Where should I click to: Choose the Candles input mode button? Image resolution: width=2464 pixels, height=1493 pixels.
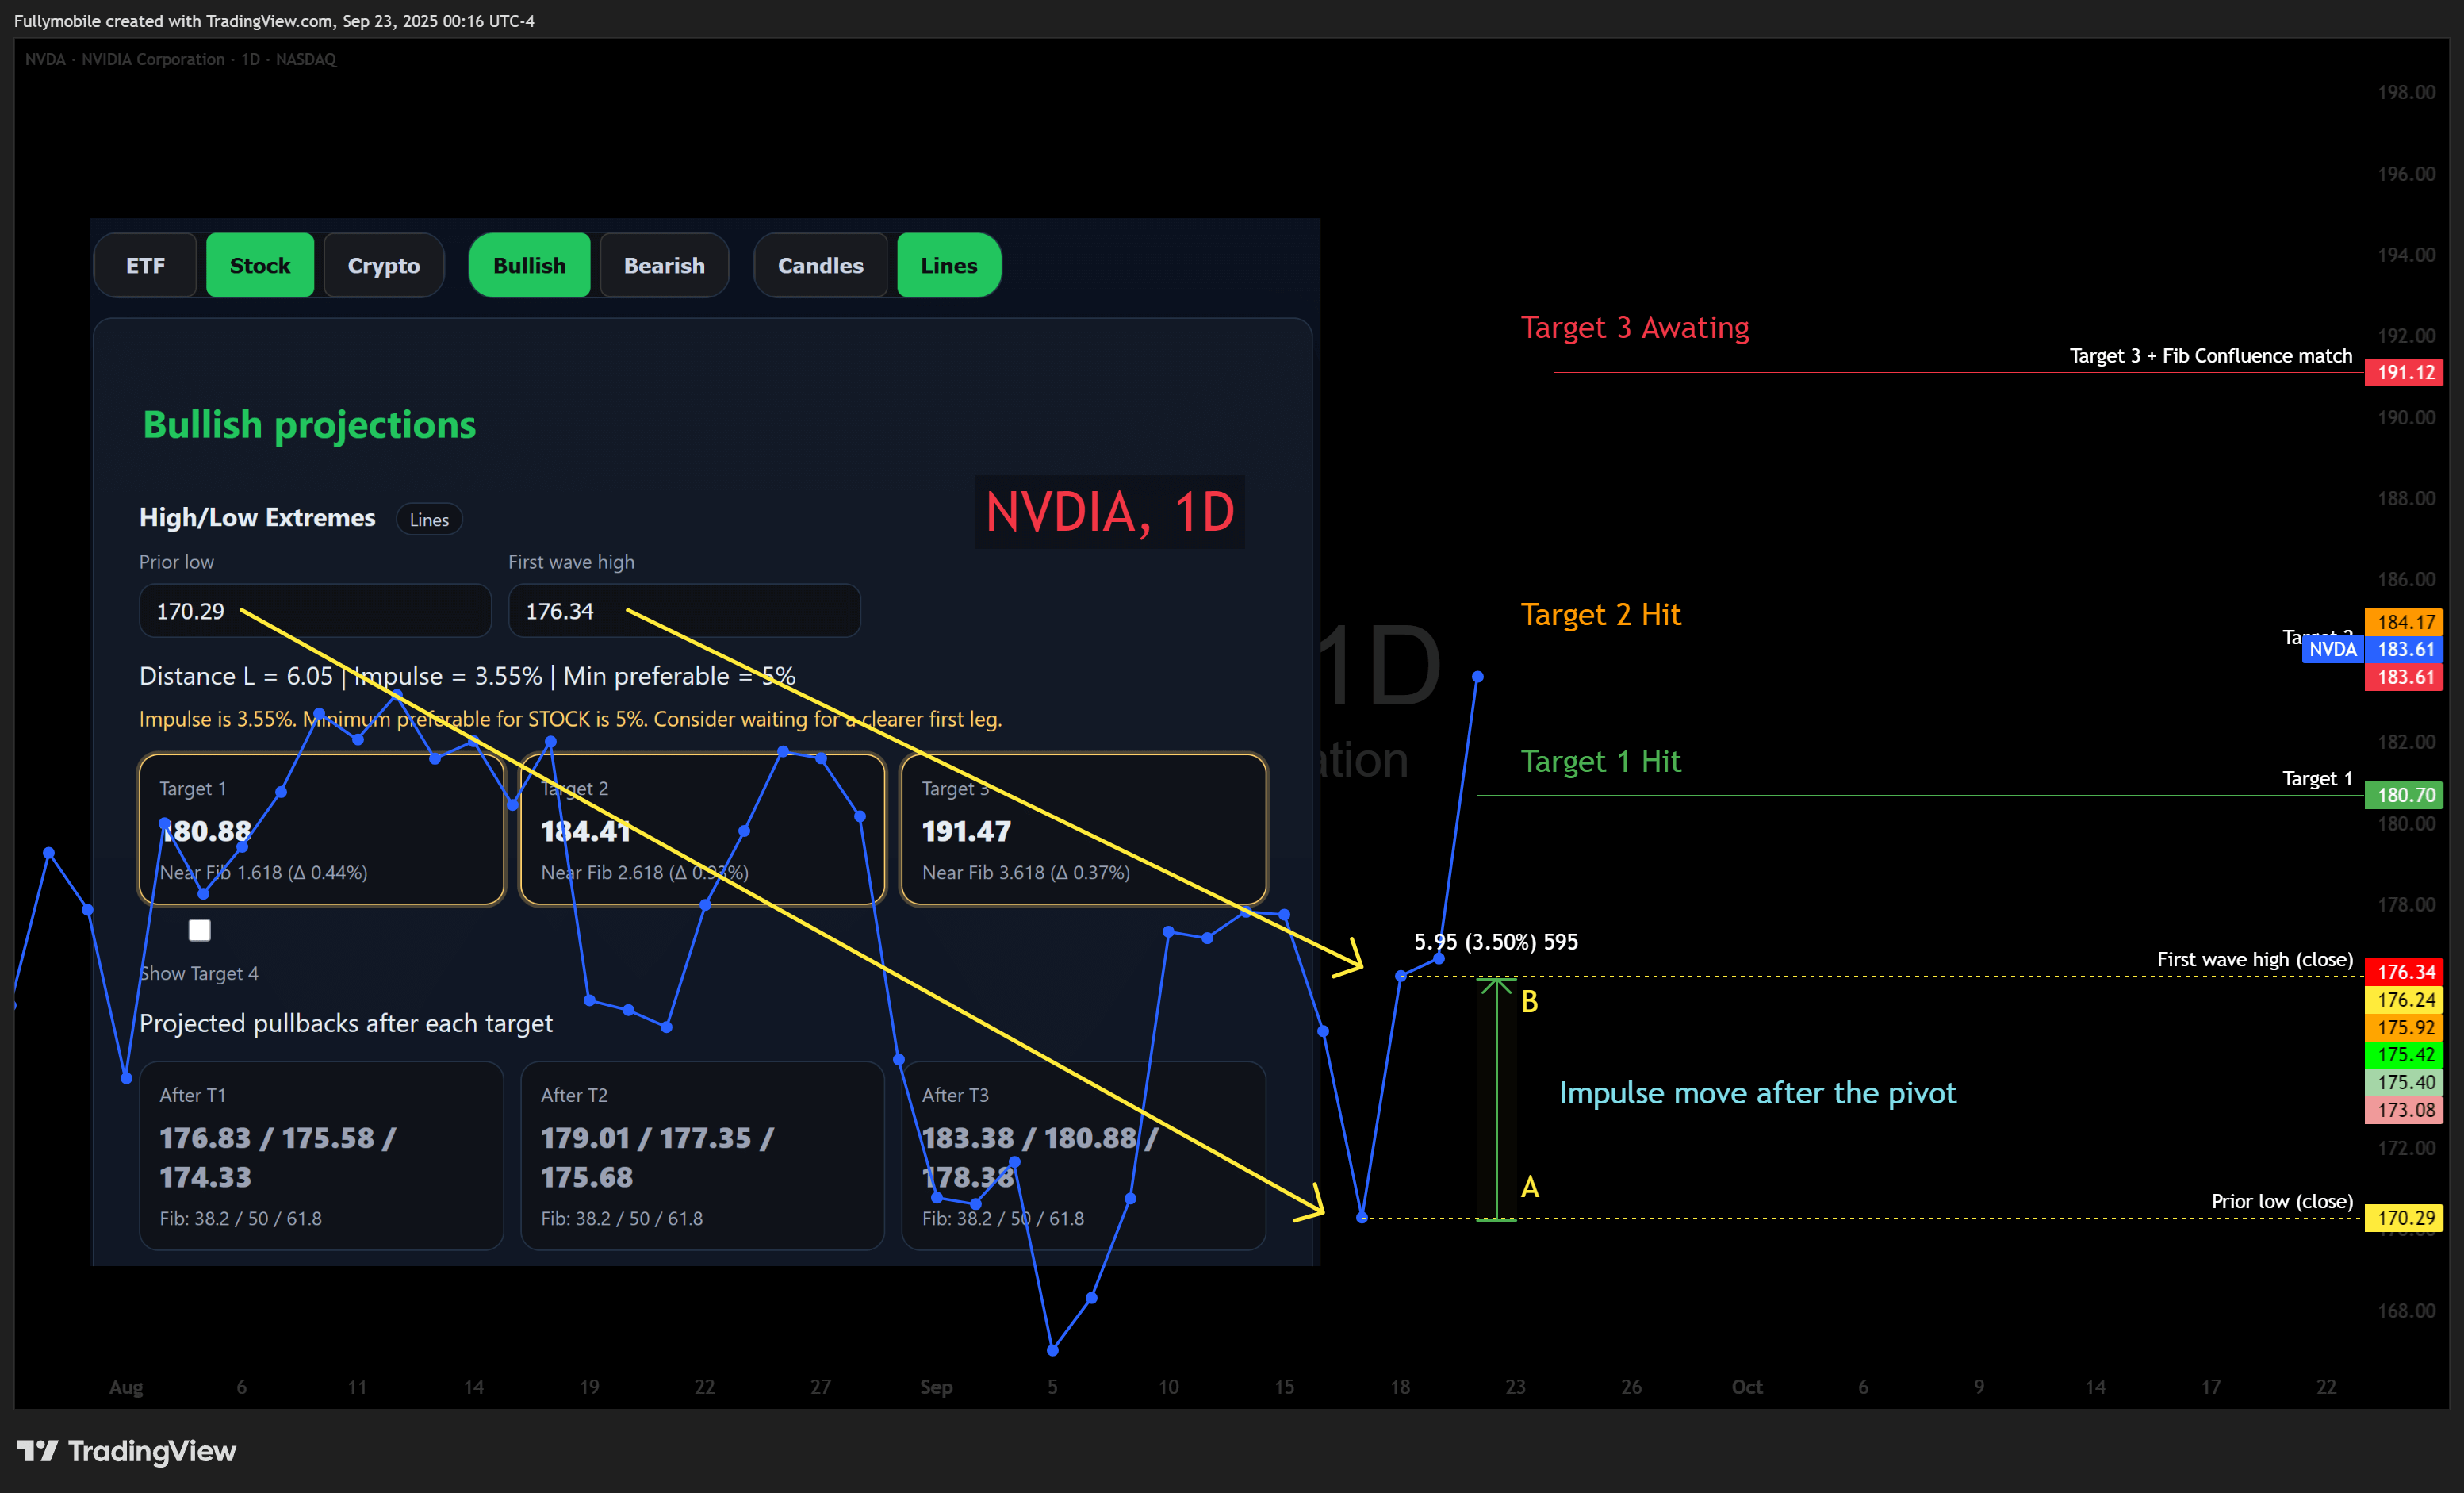[x=820, y=266]
